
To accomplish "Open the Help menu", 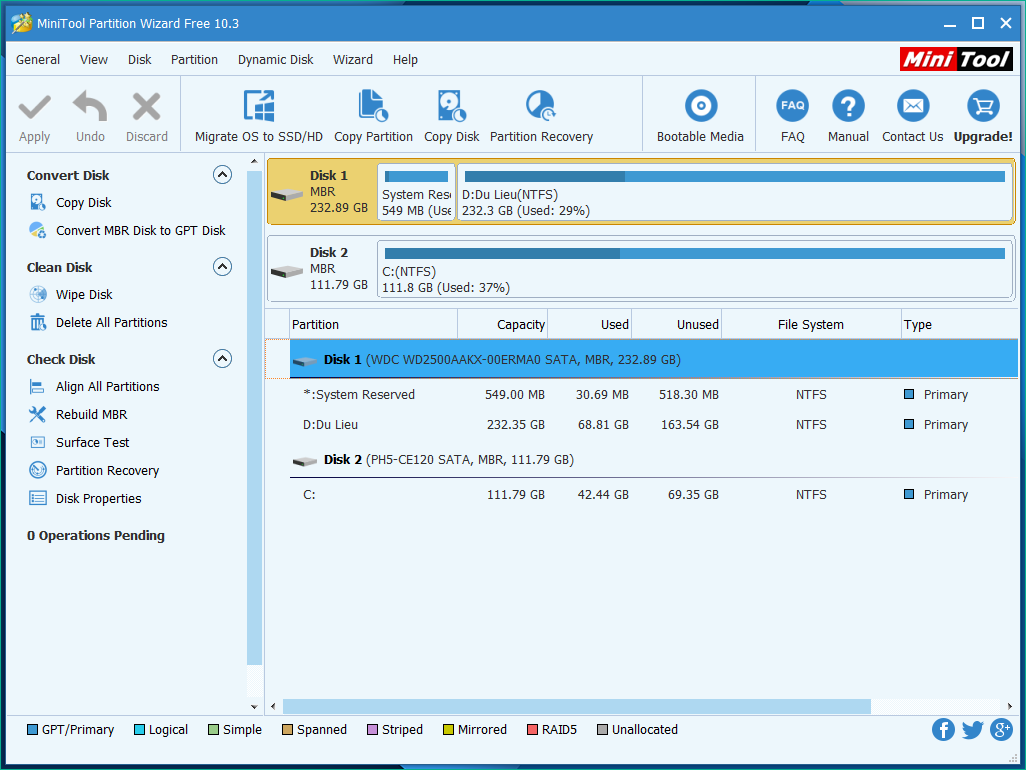I will click(x=405, y=60).
